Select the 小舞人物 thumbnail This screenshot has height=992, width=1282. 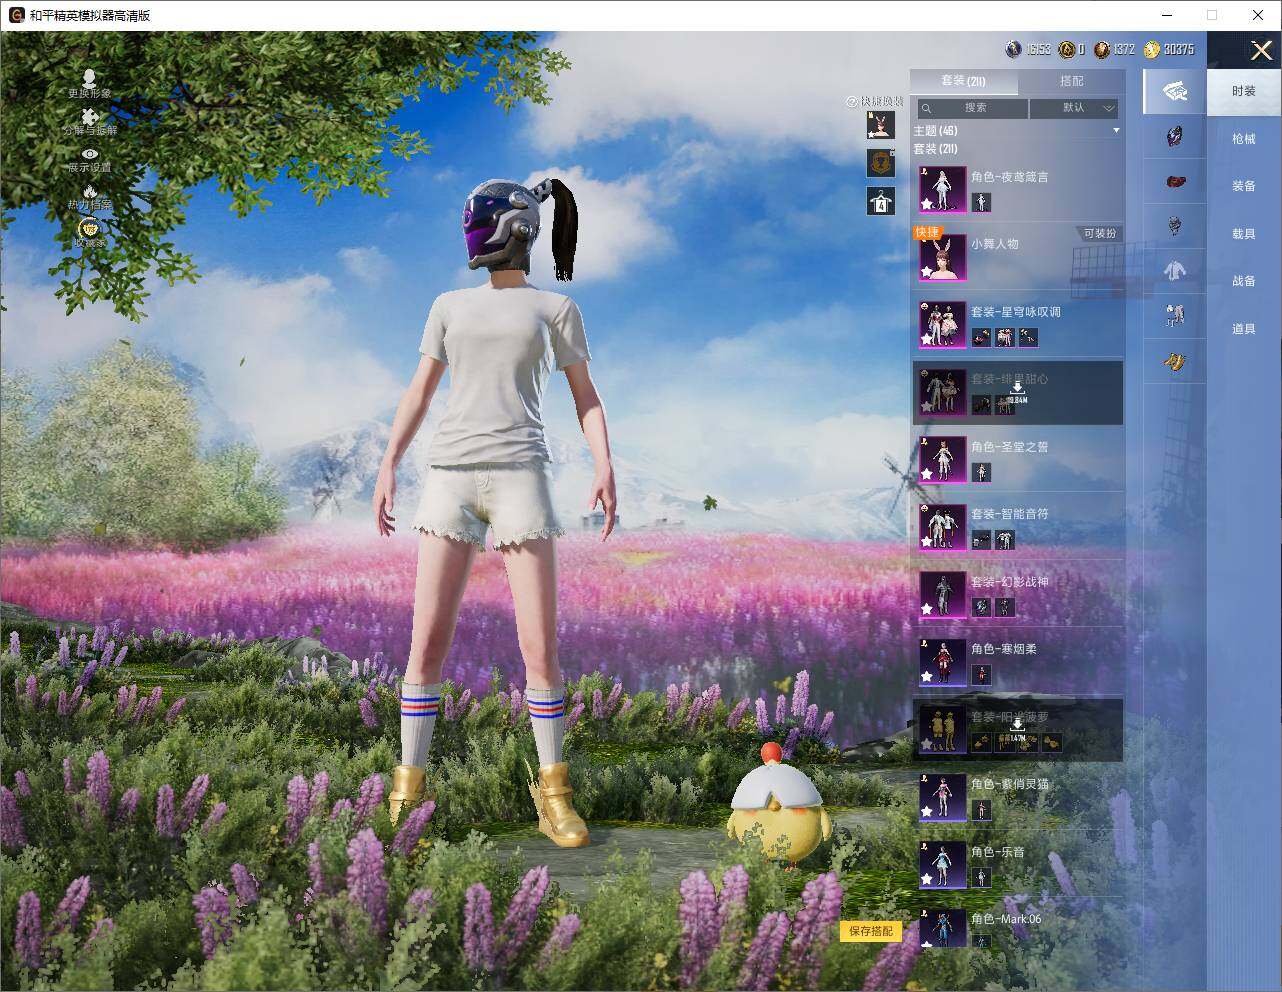[x=942, y=257]
